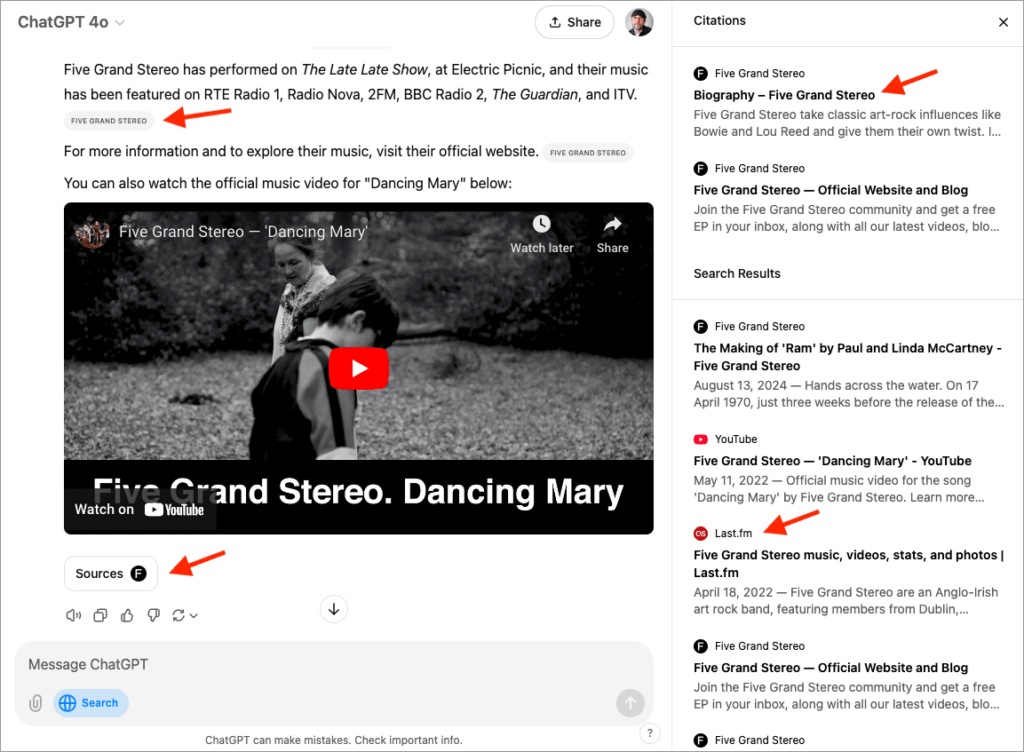Play the Dancing Mary YouTube video
The image size is (1024, 752).
(x=359, y=368)
